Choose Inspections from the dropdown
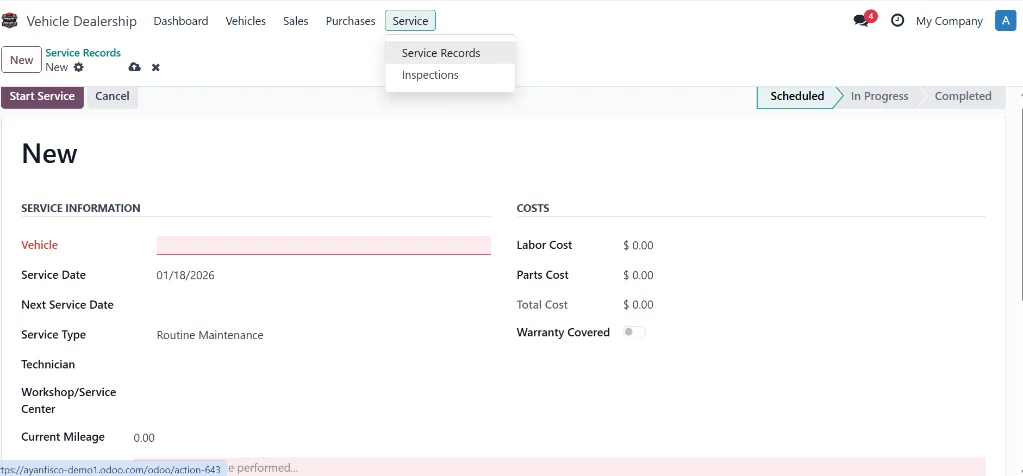The height and width of the screenshot is (476, 1023). 450,75
